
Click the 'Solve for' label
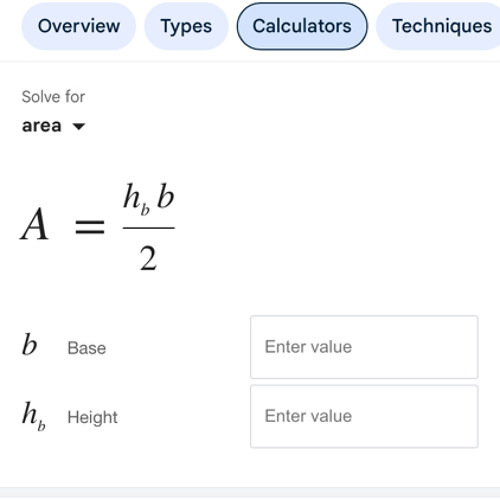(x=53, y=97)
